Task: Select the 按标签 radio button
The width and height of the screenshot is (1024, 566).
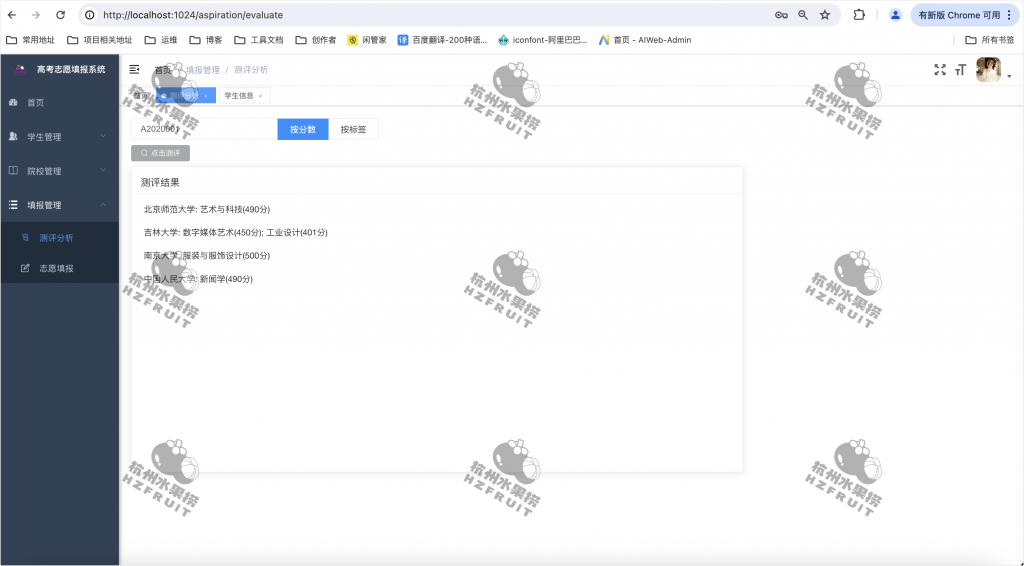Action: (353, 129)
